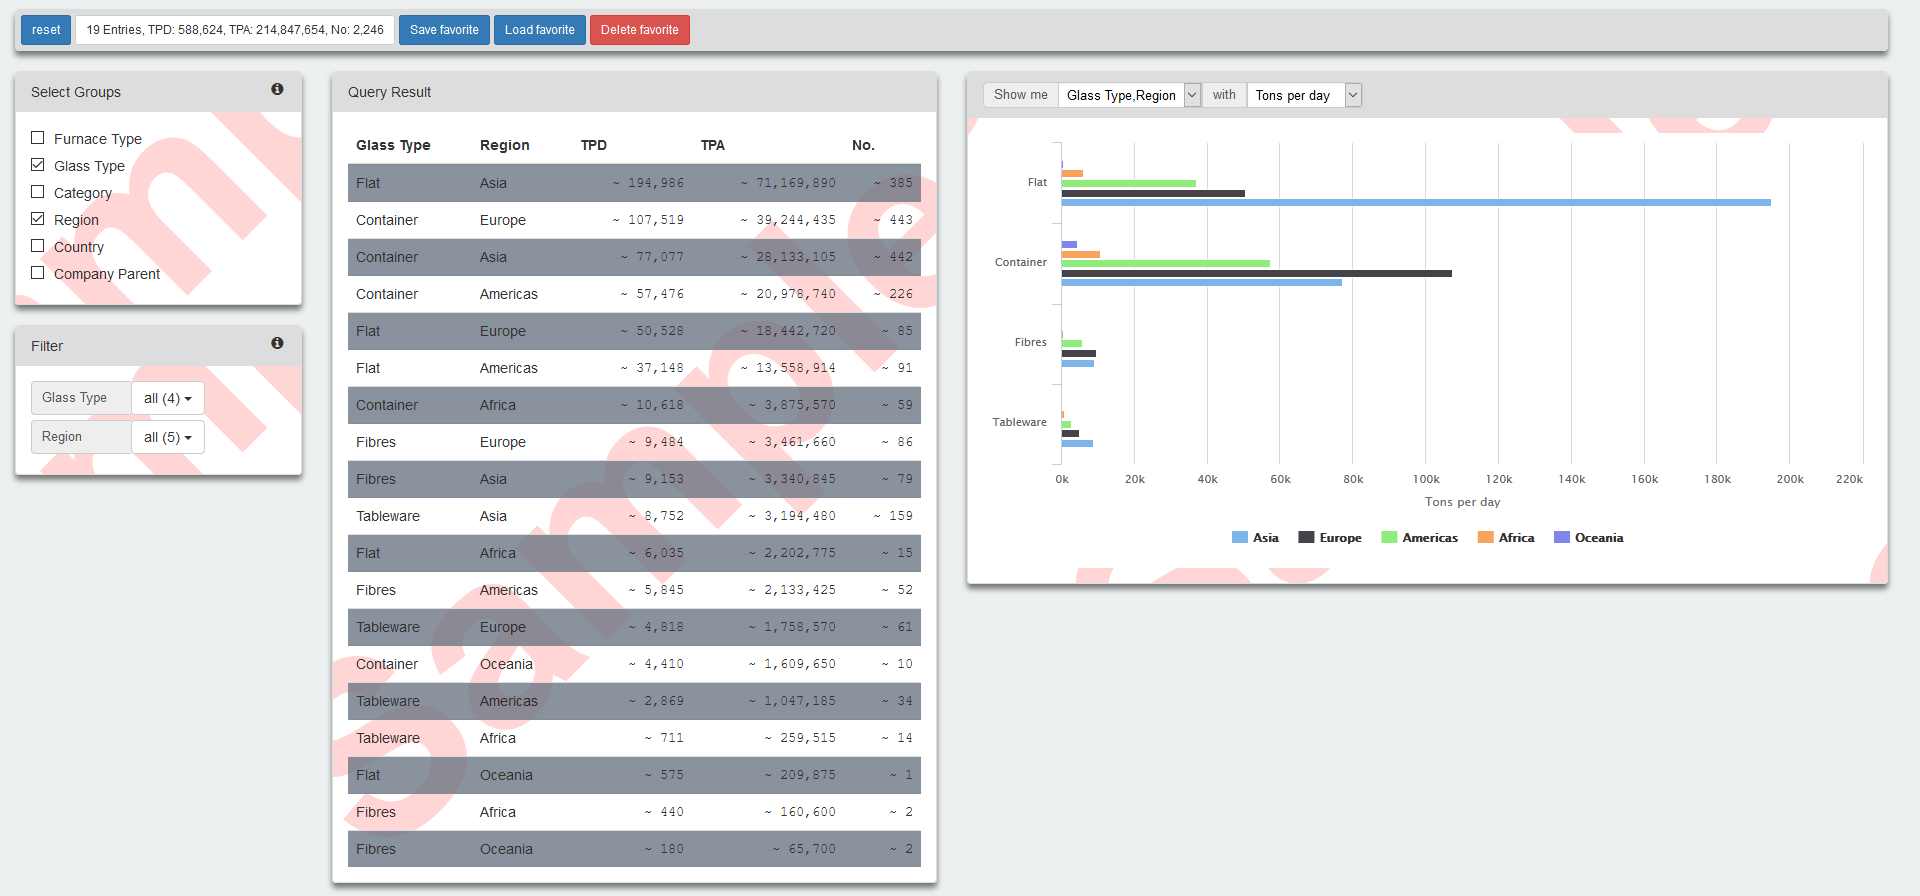This screenshot has width=1920, height=896.
Task: Open the Glass Type,Region chart dropdown
Action: [1130, 95]
